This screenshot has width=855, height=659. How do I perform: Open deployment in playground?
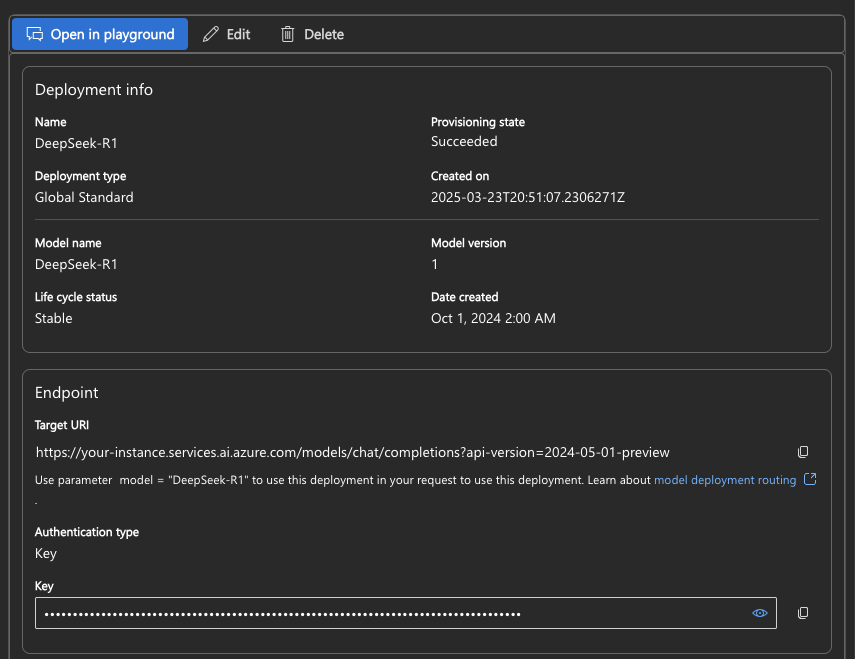100,34
